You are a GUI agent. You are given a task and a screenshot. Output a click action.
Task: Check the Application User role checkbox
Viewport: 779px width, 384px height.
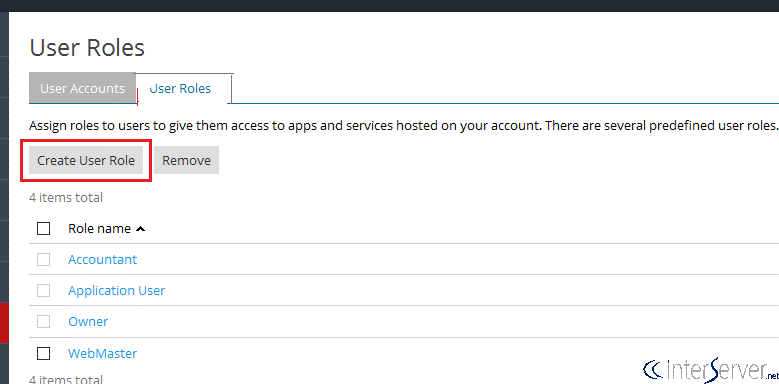click(44, 291)
